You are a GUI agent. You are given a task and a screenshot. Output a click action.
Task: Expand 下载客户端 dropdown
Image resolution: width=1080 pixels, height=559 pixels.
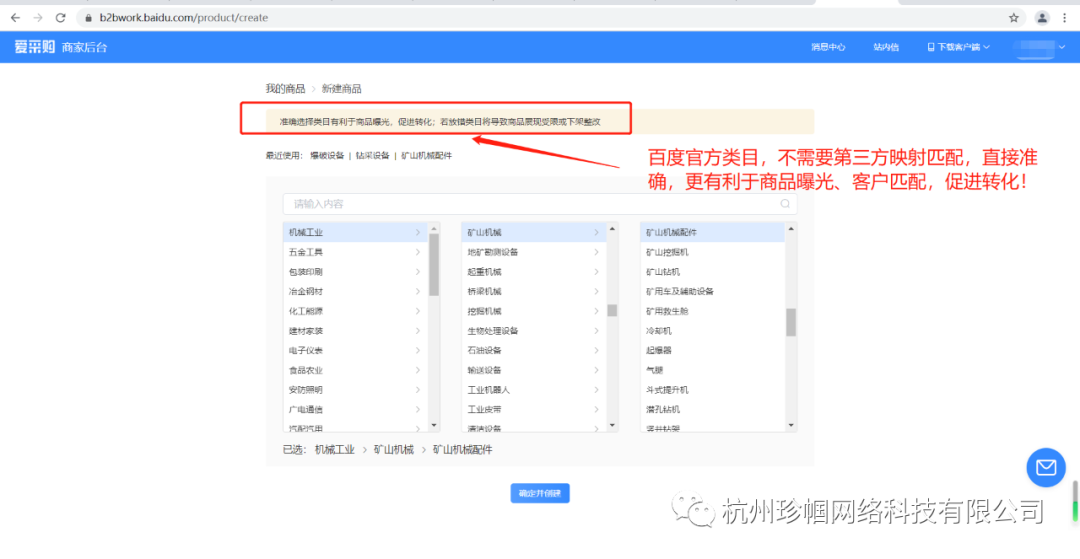click(958, 48)
